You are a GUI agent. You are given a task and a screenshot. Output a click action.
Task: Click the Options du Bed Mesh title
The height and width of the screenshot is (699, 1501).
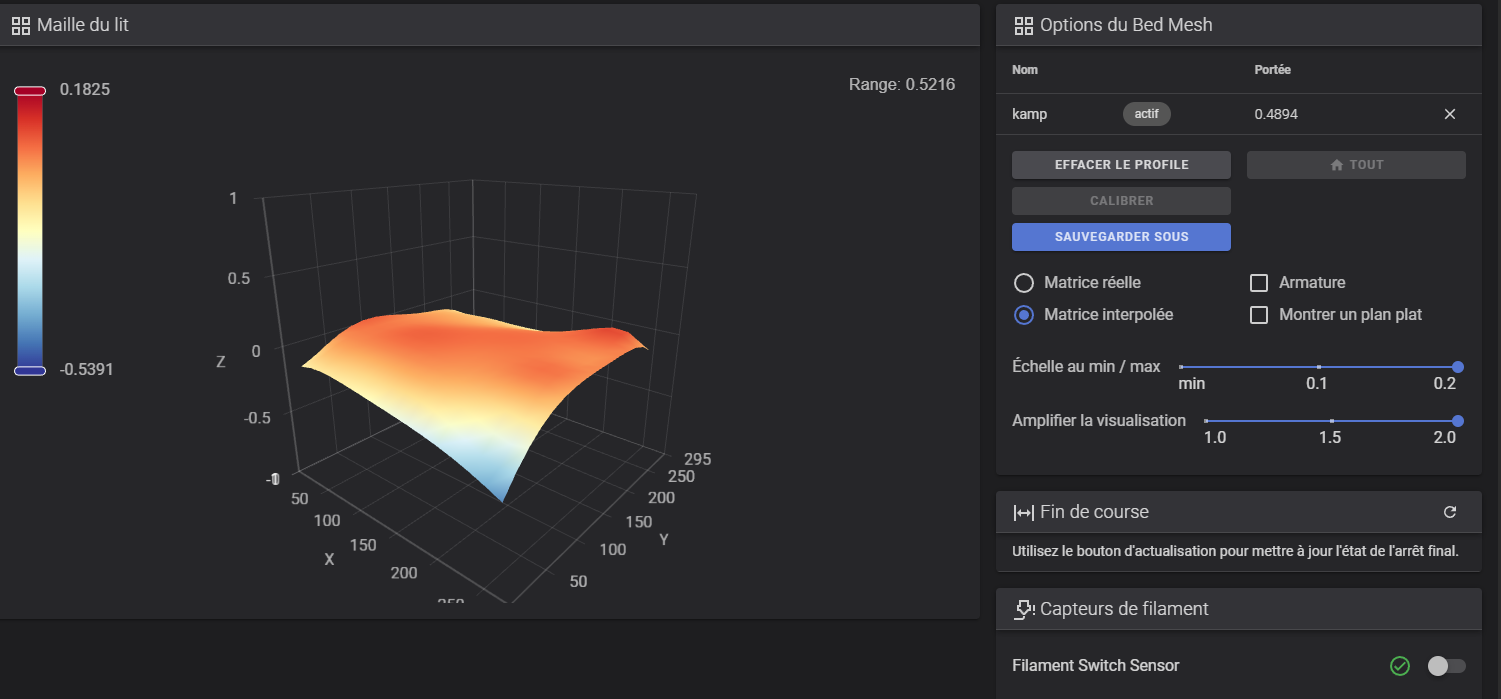pyautogui.click(x=1126, y=25)
